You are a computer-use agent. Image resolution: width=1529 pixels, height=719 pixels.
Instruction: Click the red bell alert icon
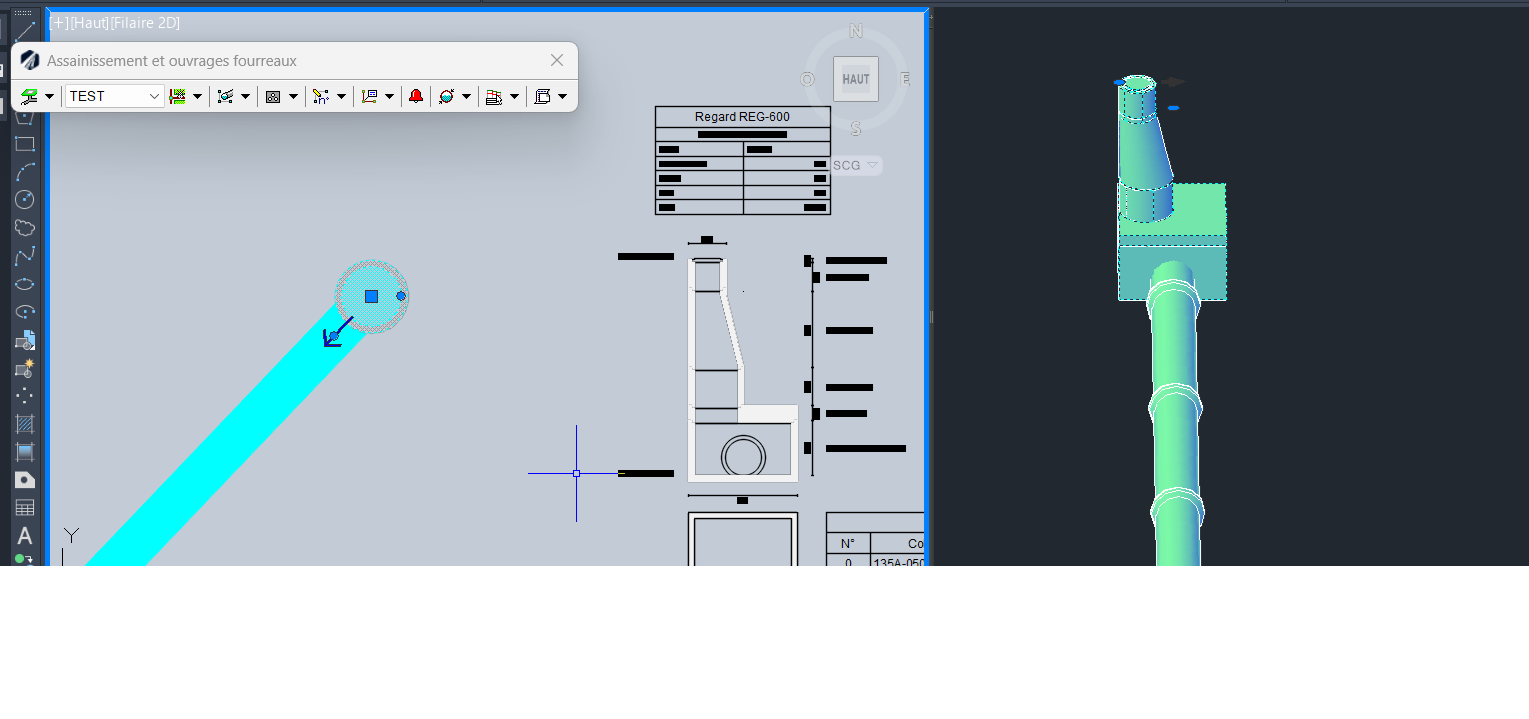416,96
